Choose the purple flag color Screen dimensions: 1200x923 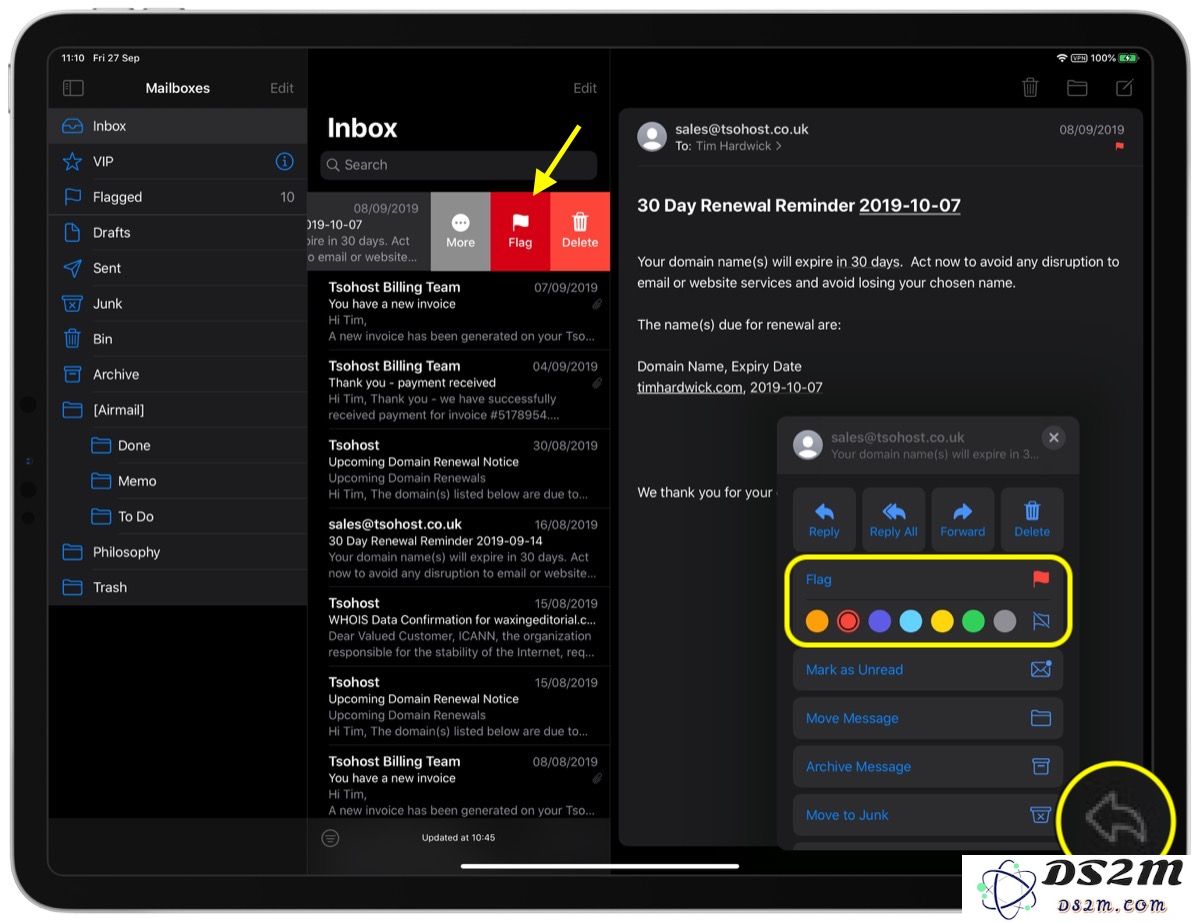(x=879, y=621)
